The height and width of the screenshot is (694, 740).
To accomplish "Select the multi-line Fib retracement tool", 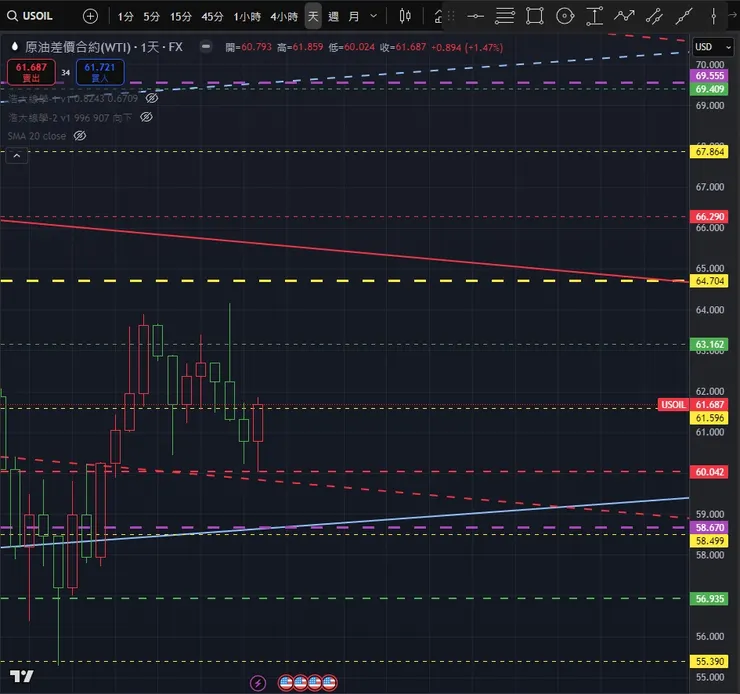I will [x=505, y=16].
